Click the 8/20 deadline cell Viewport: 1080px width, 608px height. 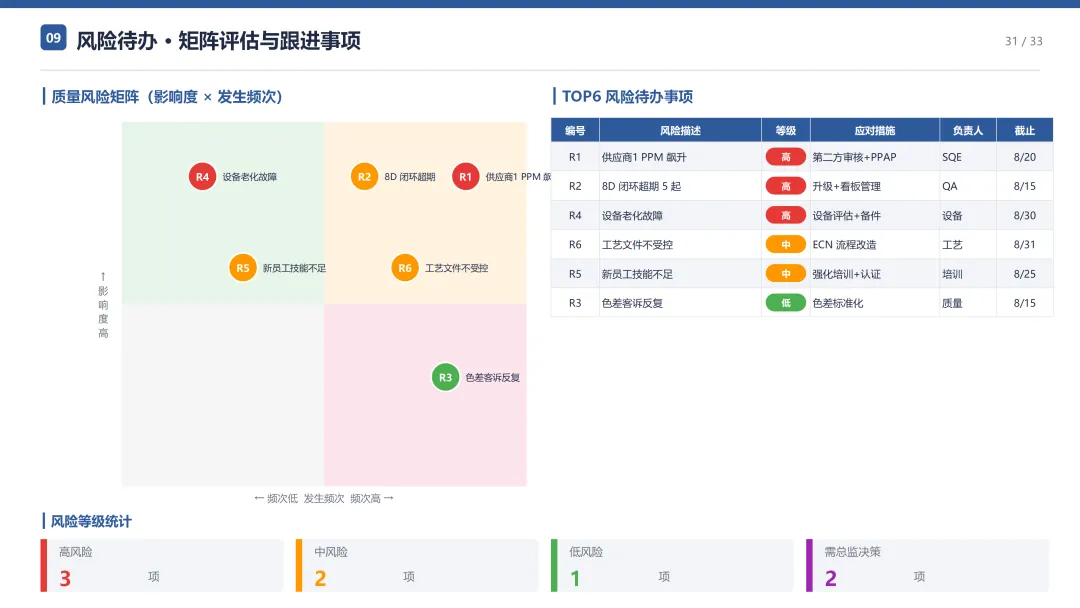coord(1024,157)
